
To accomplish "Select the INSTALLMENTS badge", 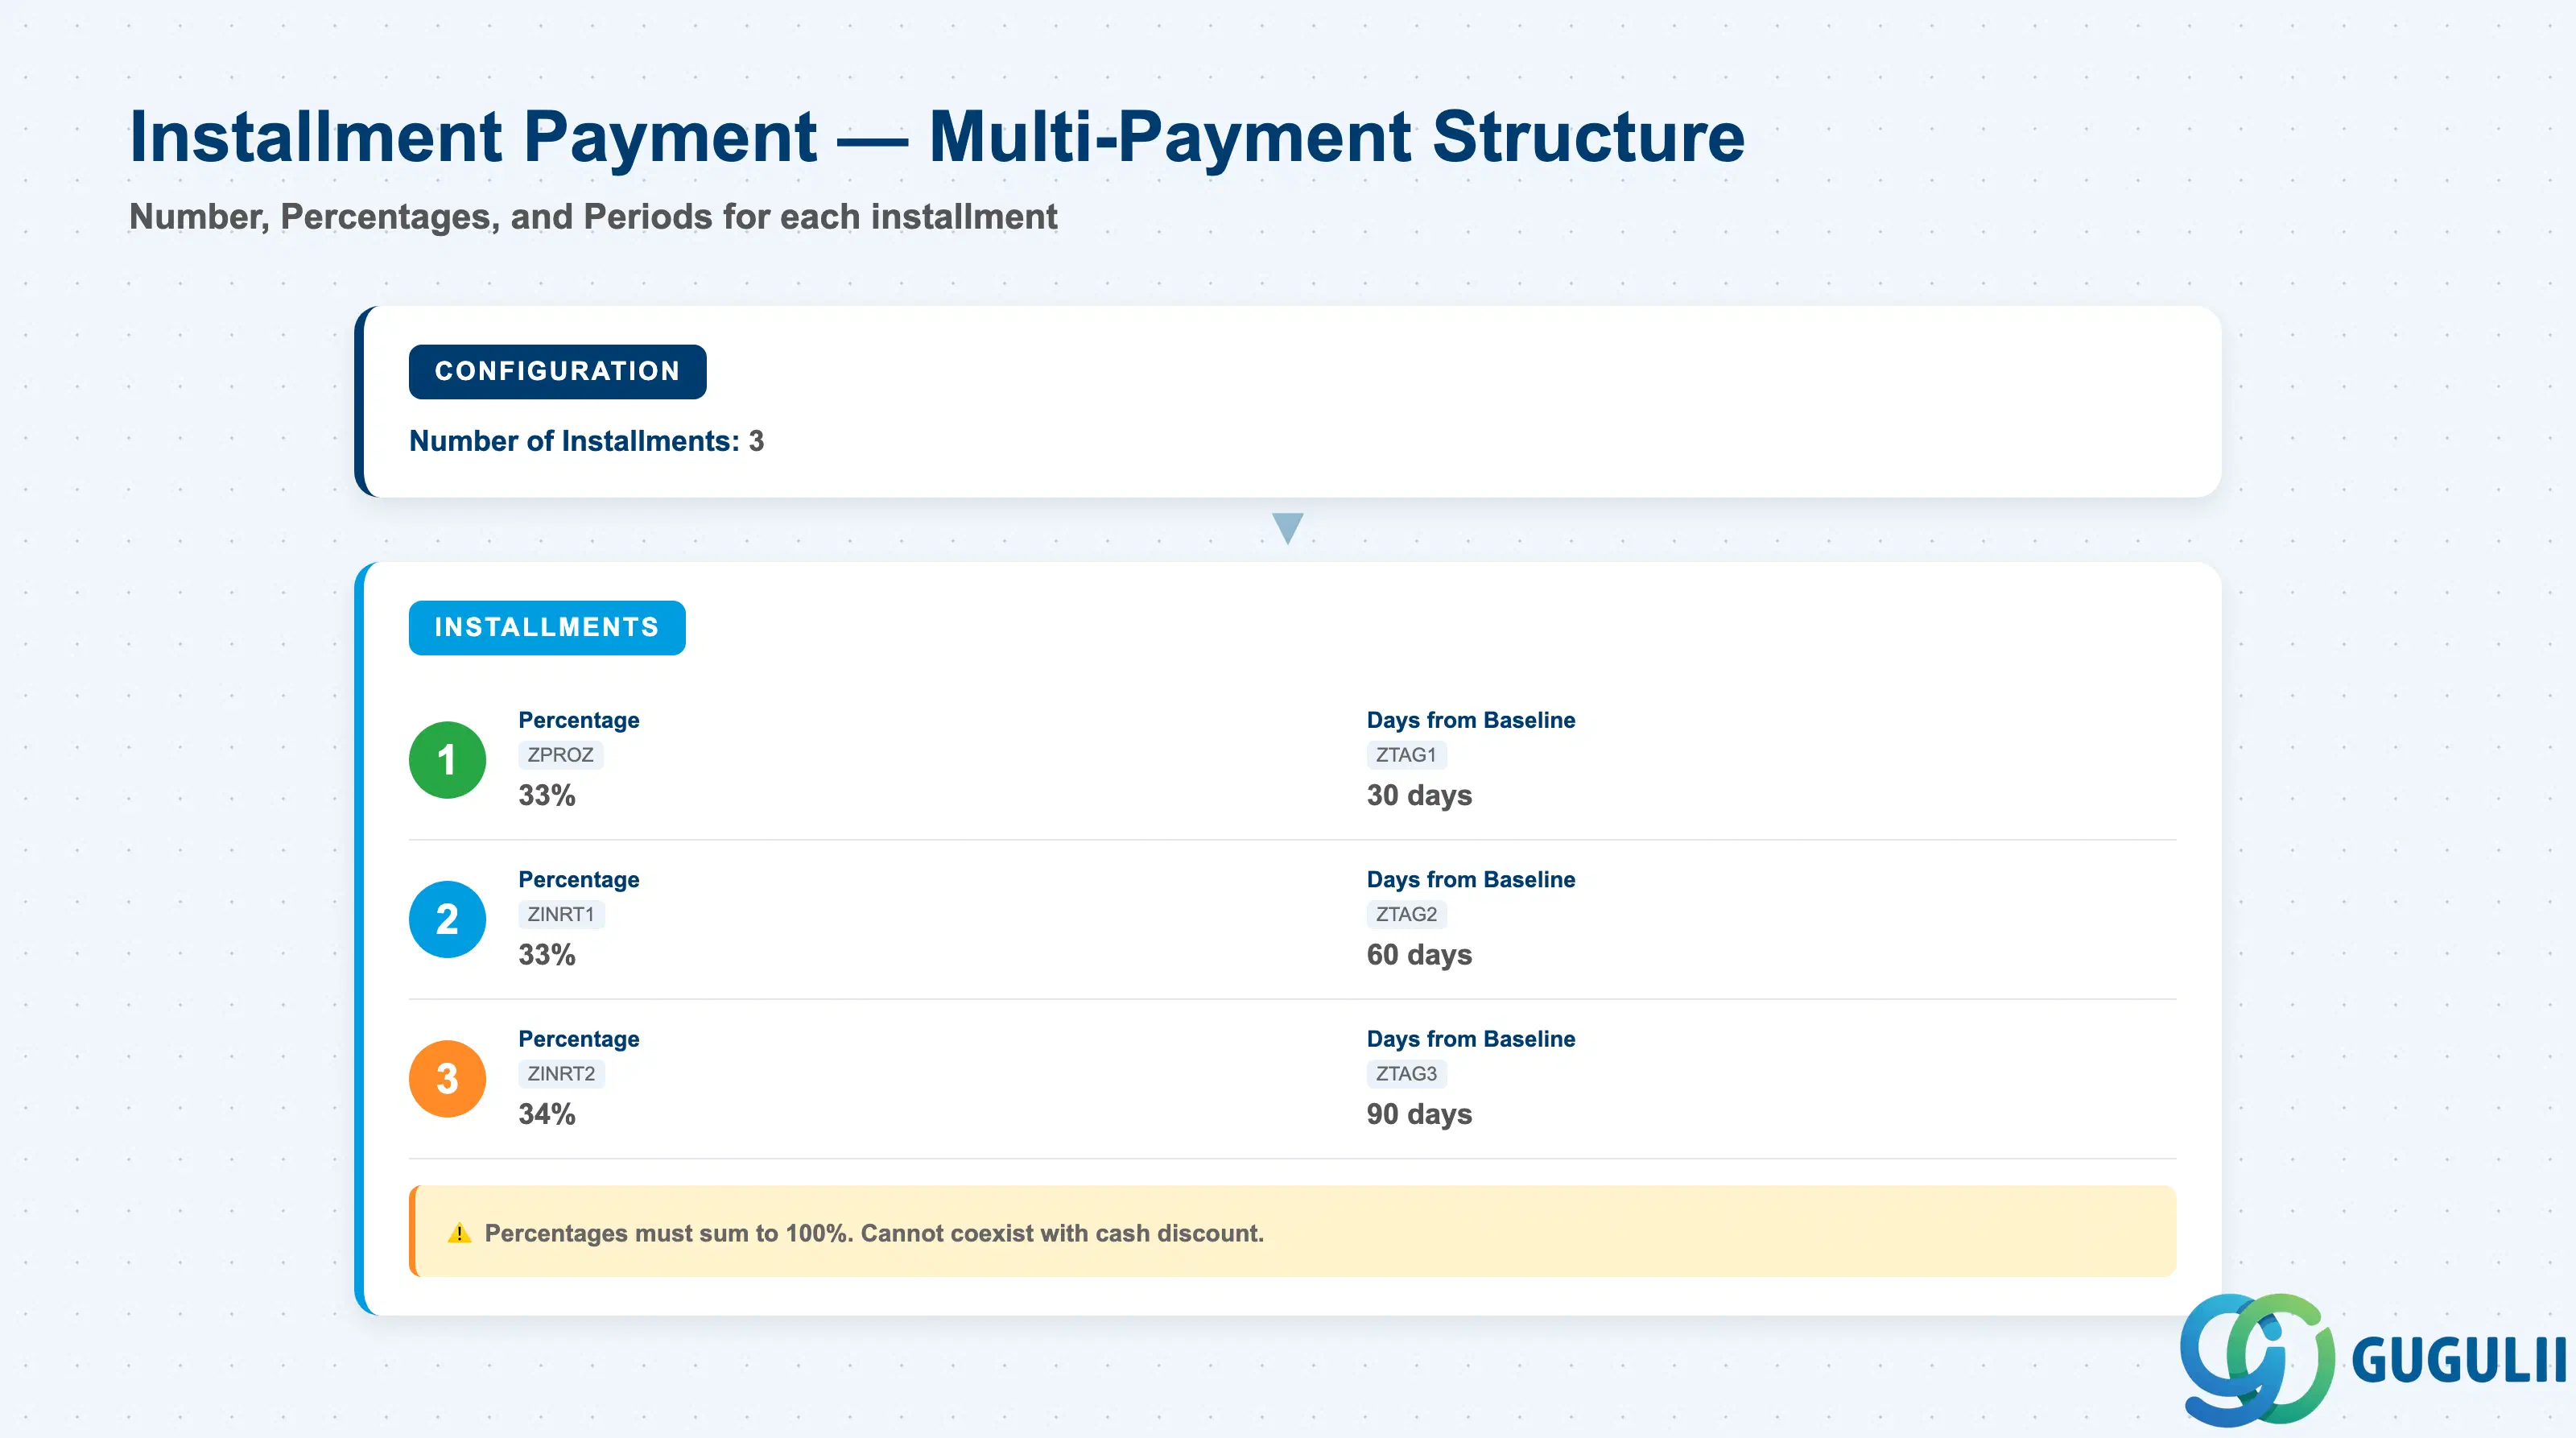I will click(547, 628).
